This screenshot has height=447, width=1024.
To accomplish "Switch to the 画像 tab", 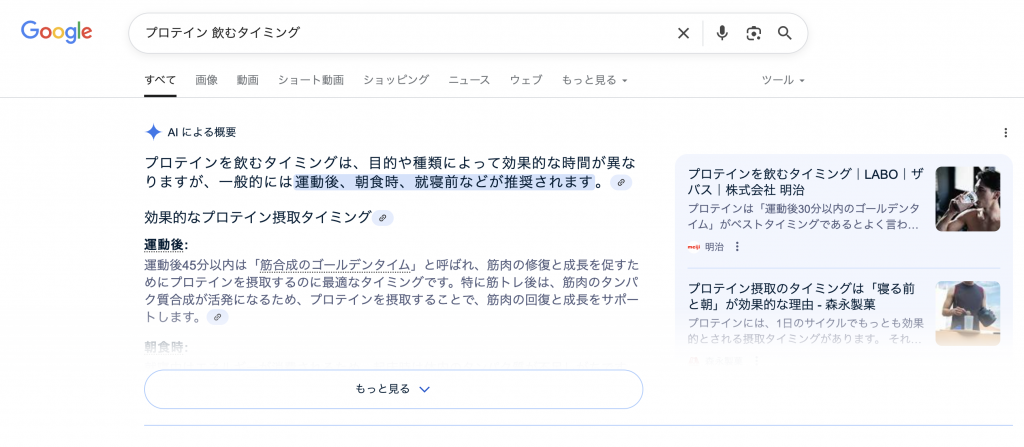I will point(206,80).
